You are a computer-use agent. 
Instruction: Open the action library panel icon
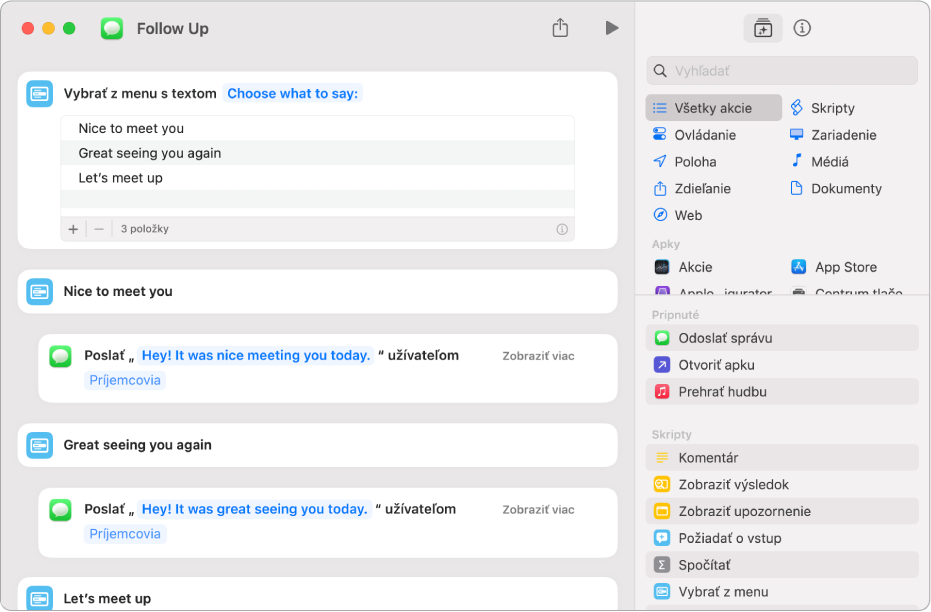(763, 28)
